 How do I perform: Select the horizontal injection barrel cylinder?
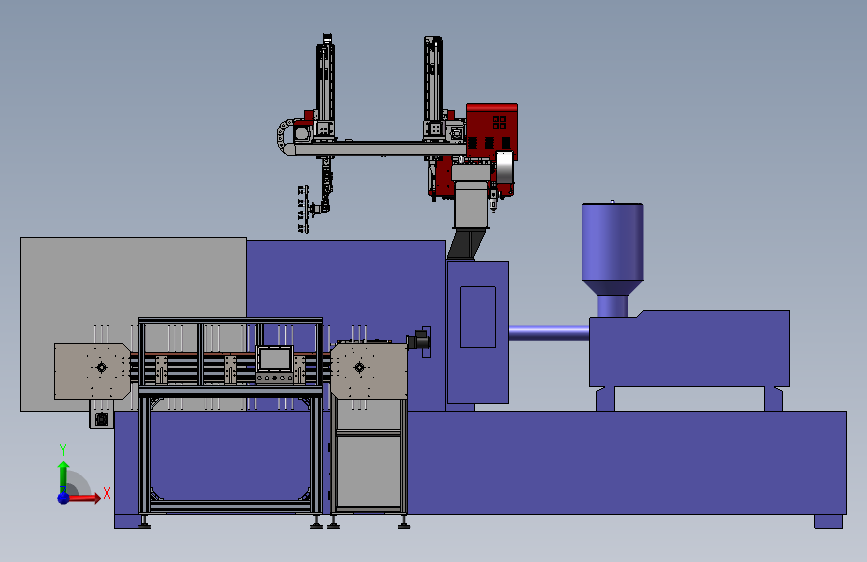(549, 332)
